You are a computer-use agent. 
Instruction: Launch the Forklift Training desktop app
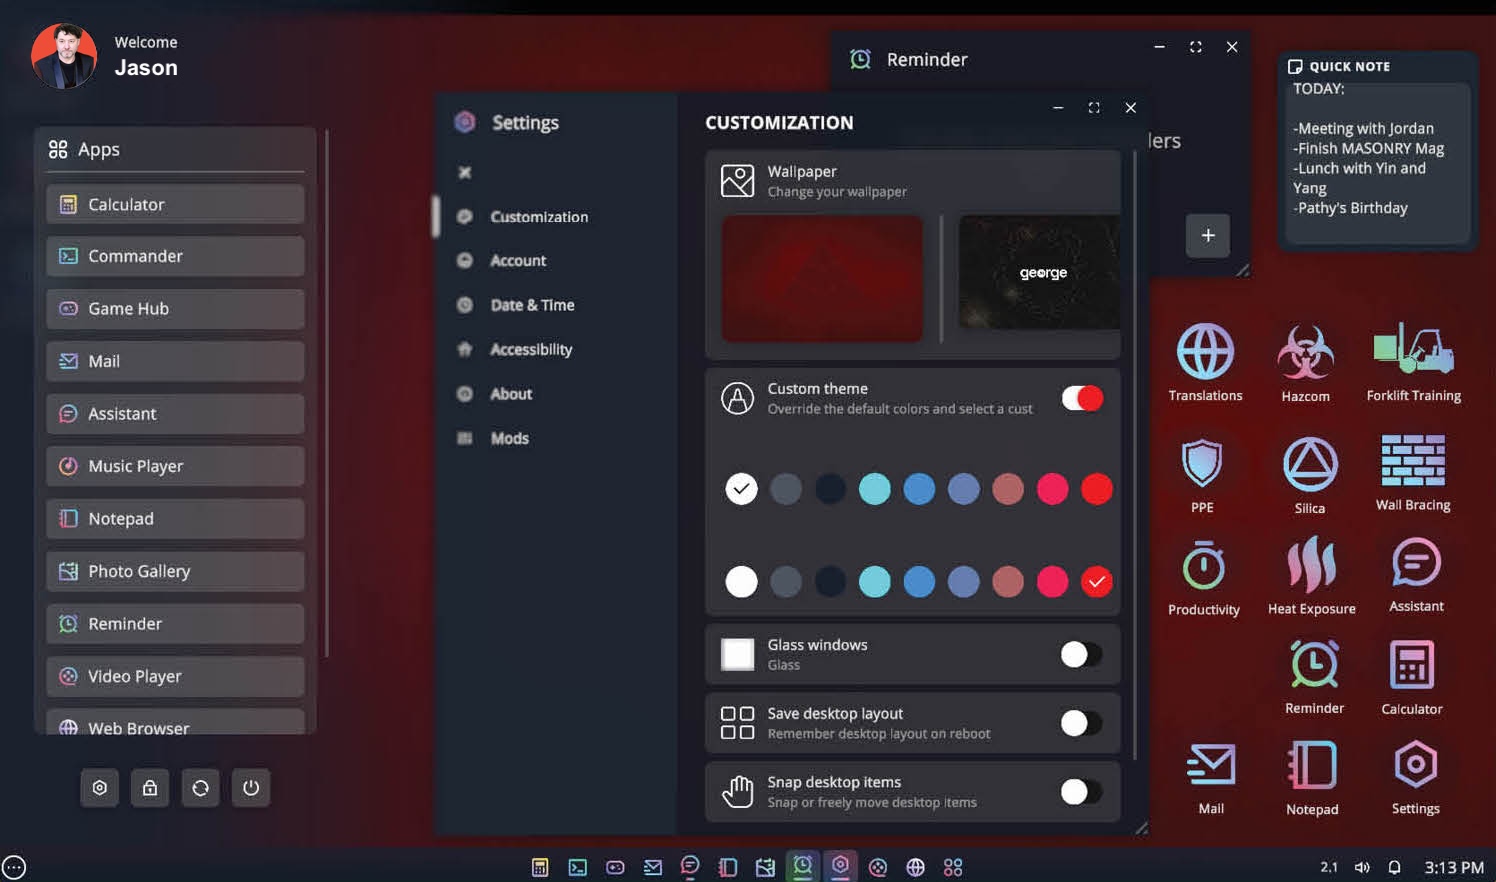click(1413, 352)
